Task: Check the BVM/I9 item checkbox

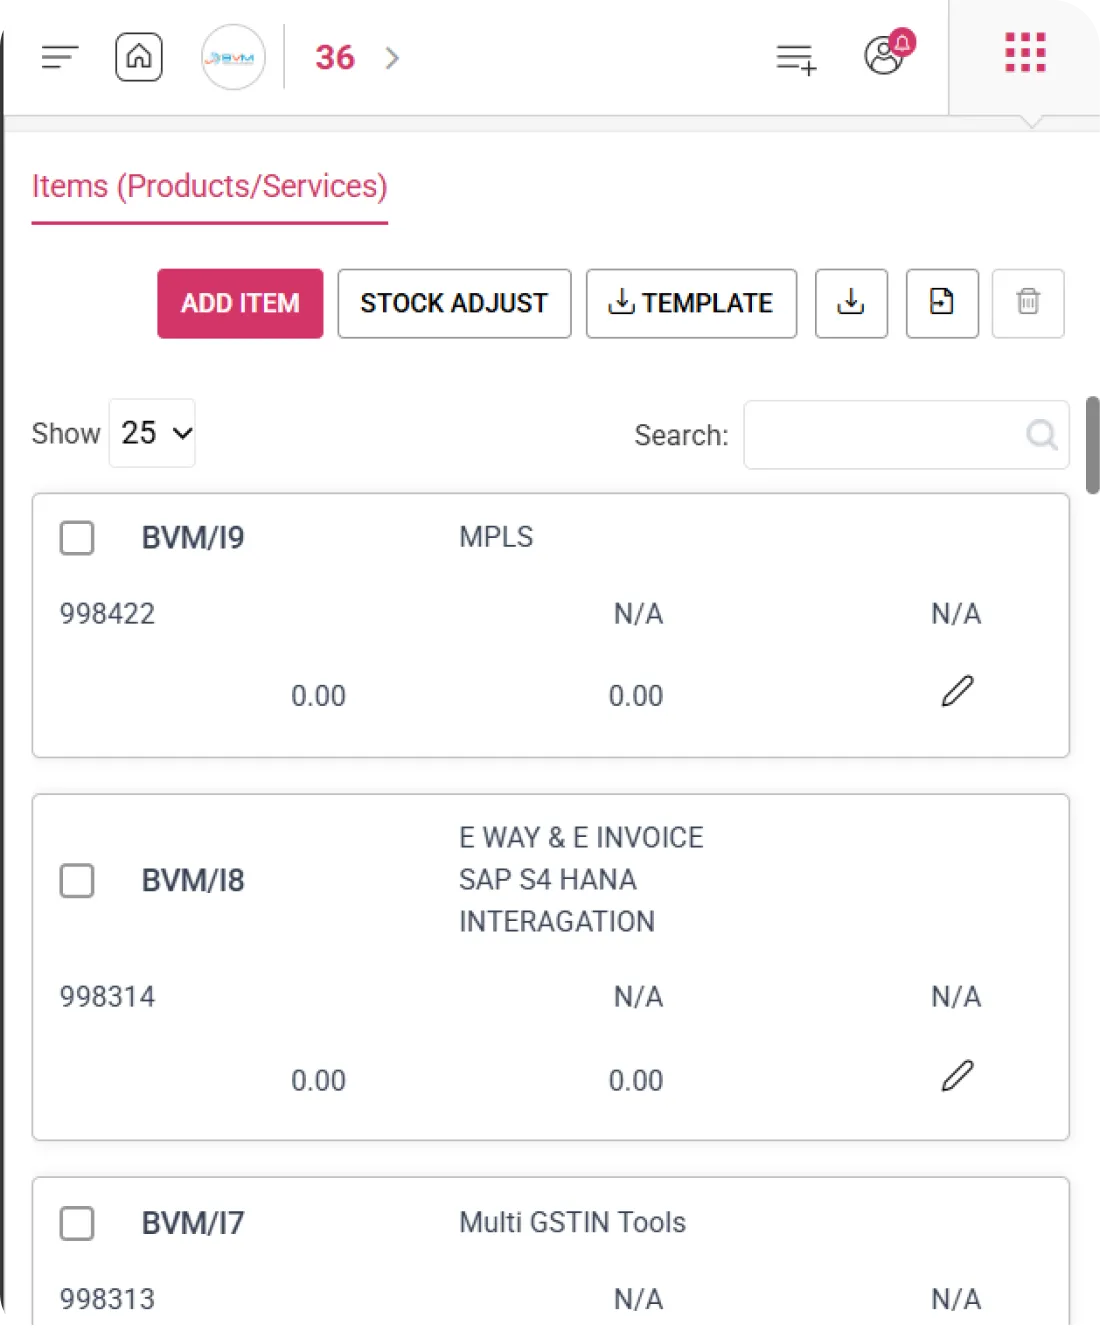Action: click(x=77, y=538)
